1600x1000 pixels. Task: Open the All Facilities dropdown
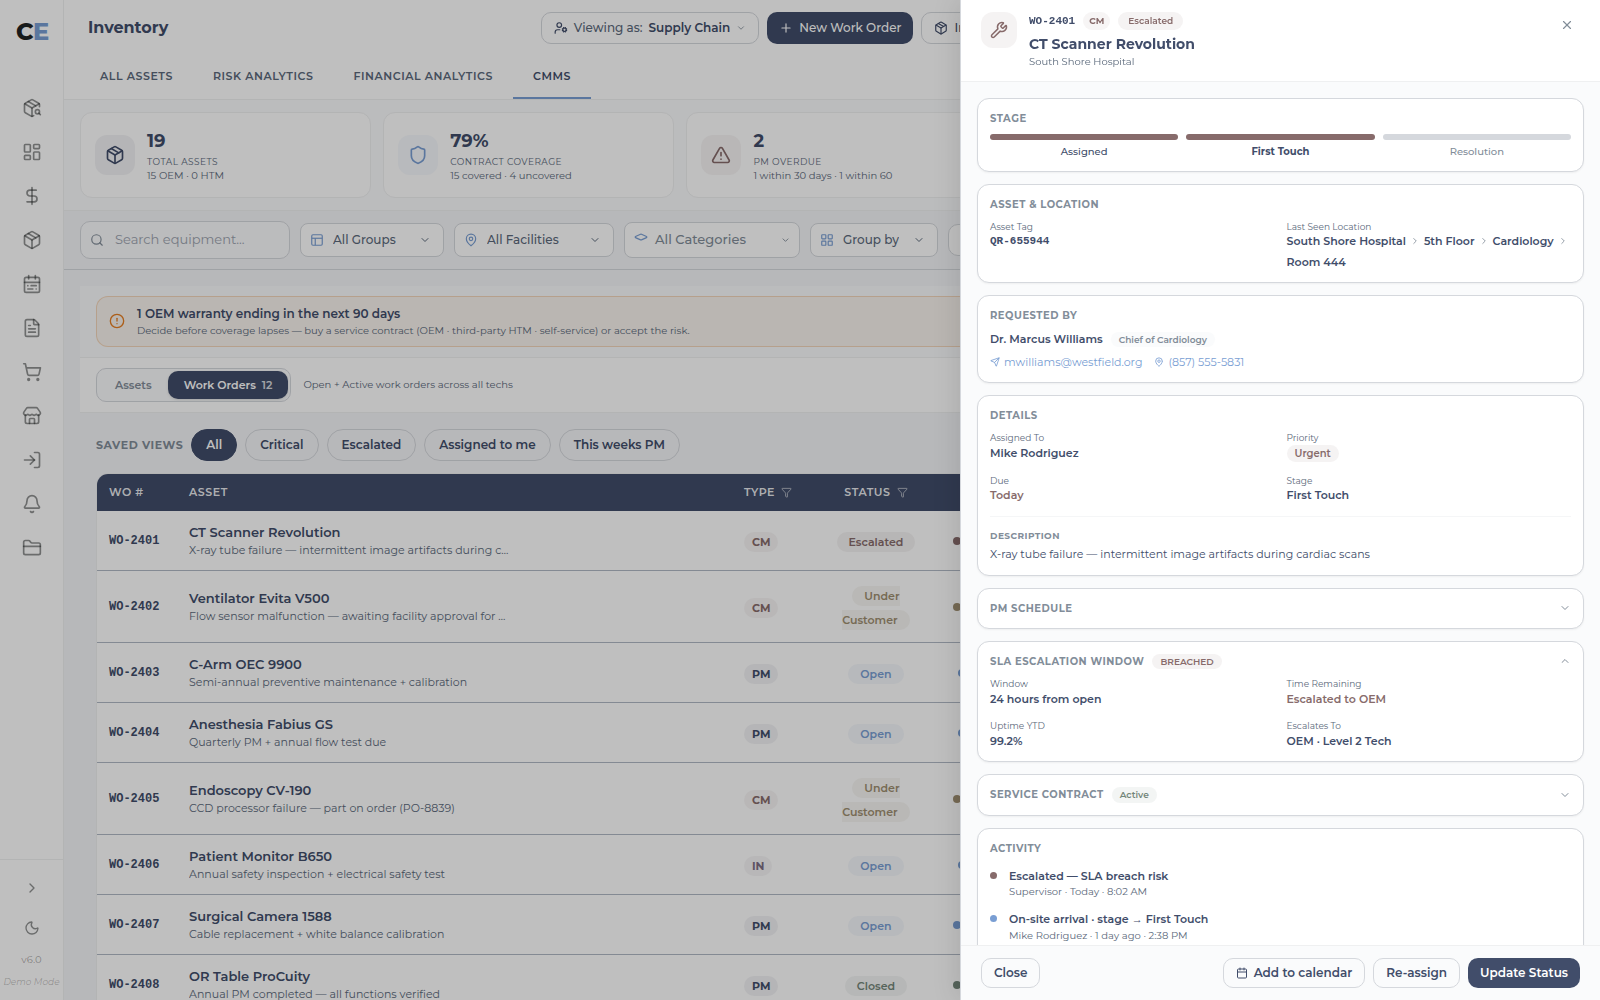(533, 240)
